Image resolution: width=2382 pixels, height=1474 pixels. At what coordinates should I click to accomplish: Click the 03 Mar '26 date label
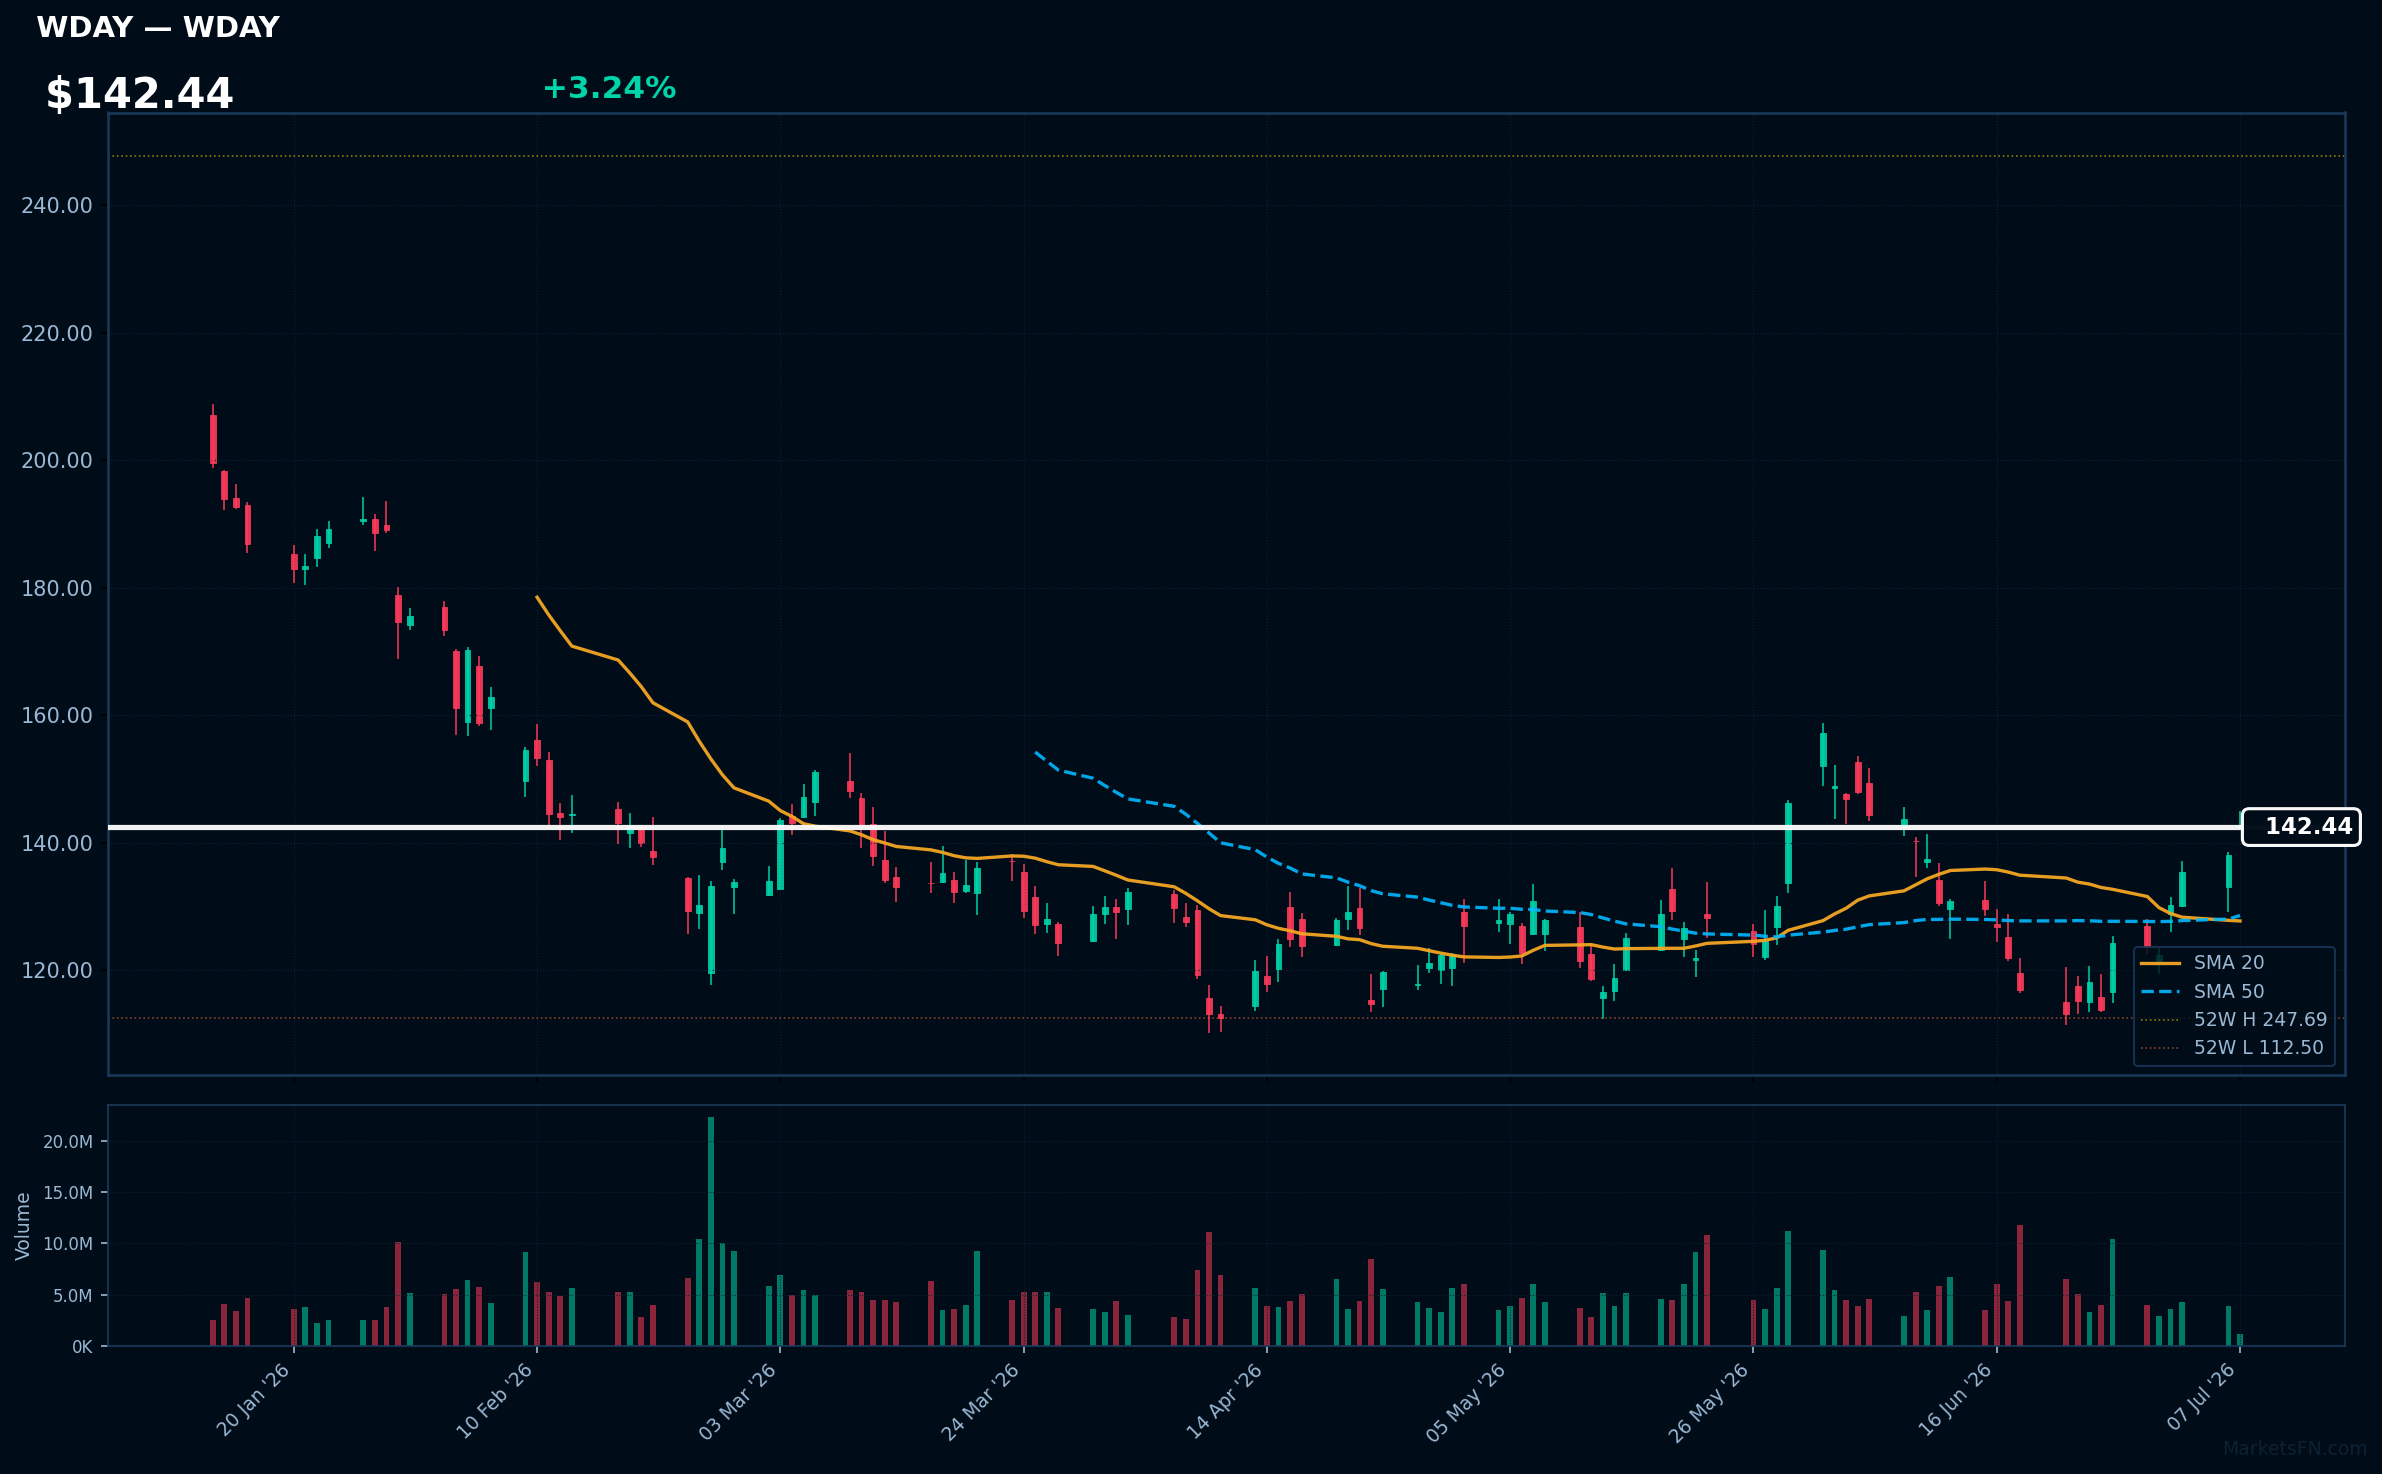click(738, 1401)
